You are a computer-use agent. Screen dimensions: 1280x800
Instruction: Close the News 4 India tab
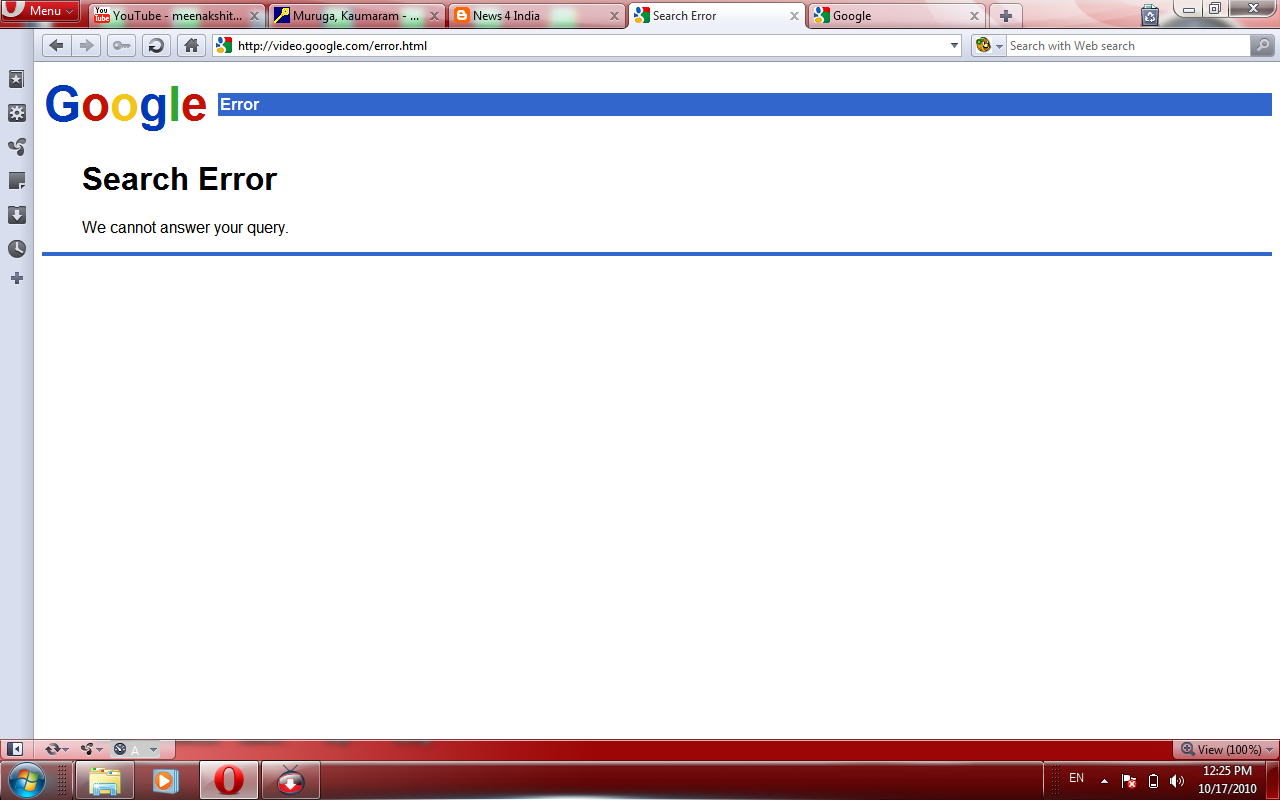(x=614, y=16)
